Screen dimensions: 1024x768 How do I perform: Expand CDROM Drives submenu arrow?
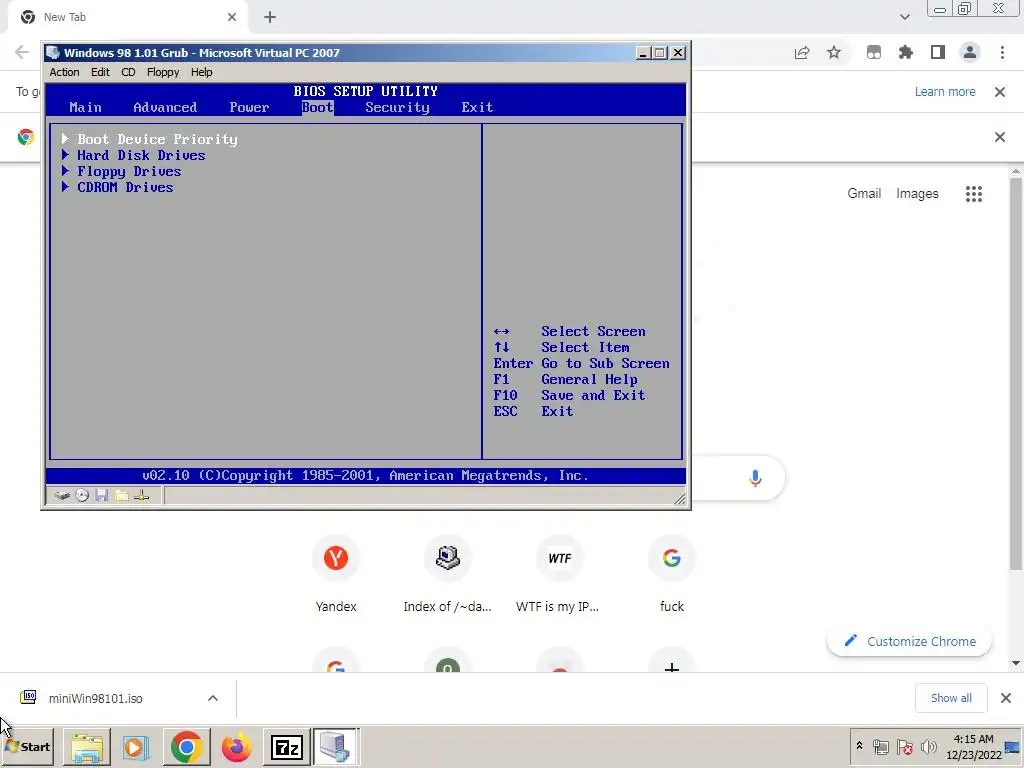[x=65, y=187]
